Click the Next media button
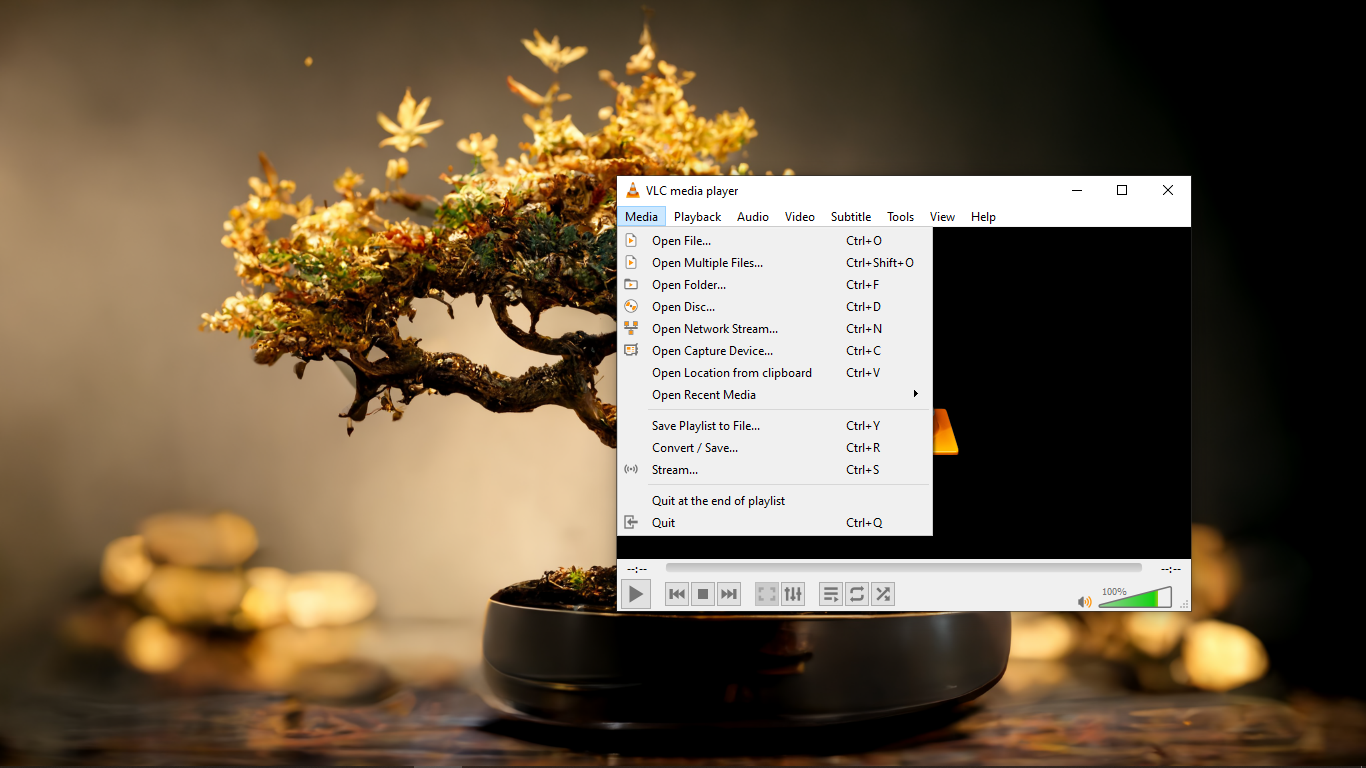 pyautogui.click(x=729, y=594)
